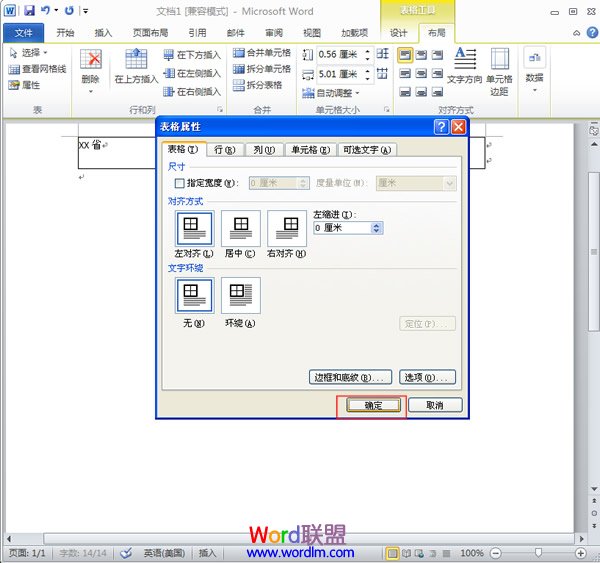Click Cancel (取消) button in dialog

tap(435, 405)
